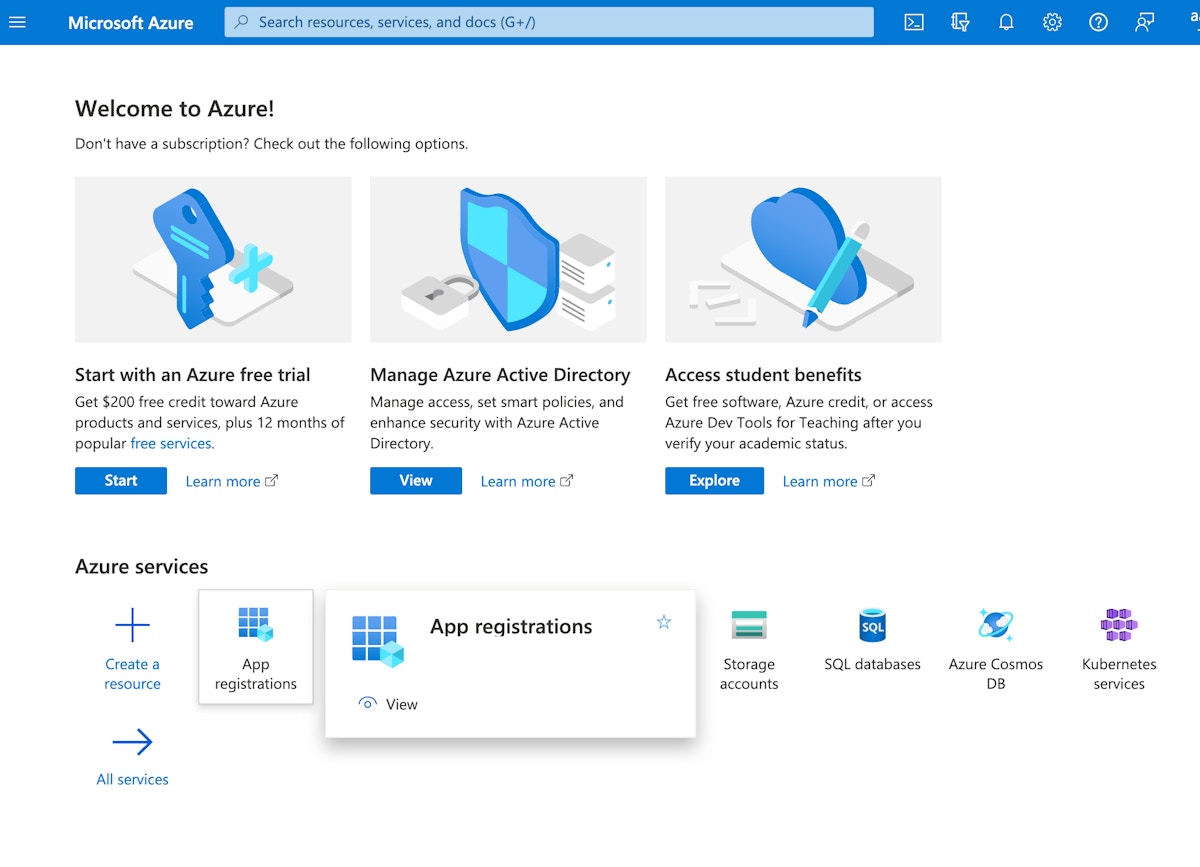Click the Explore student benefits button
This screenshot has height=867, width=1200.
[714, 481]
